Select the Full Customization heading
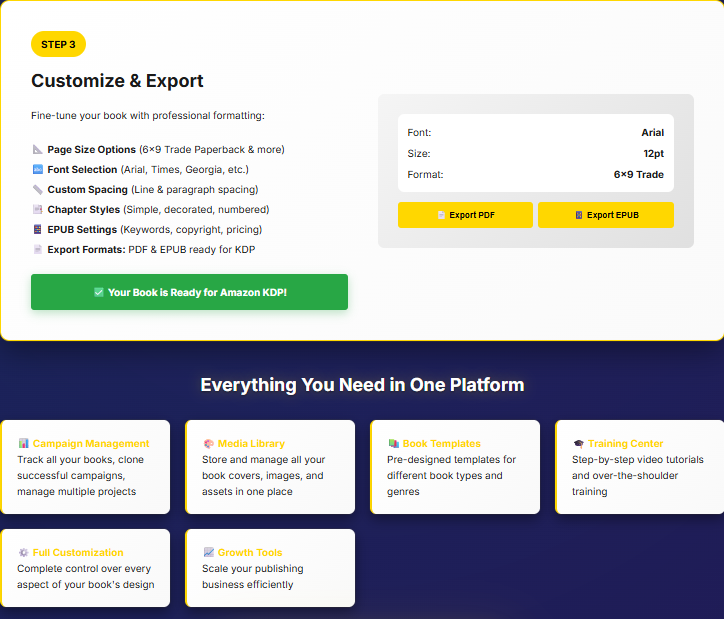 [x=78, y=553]
